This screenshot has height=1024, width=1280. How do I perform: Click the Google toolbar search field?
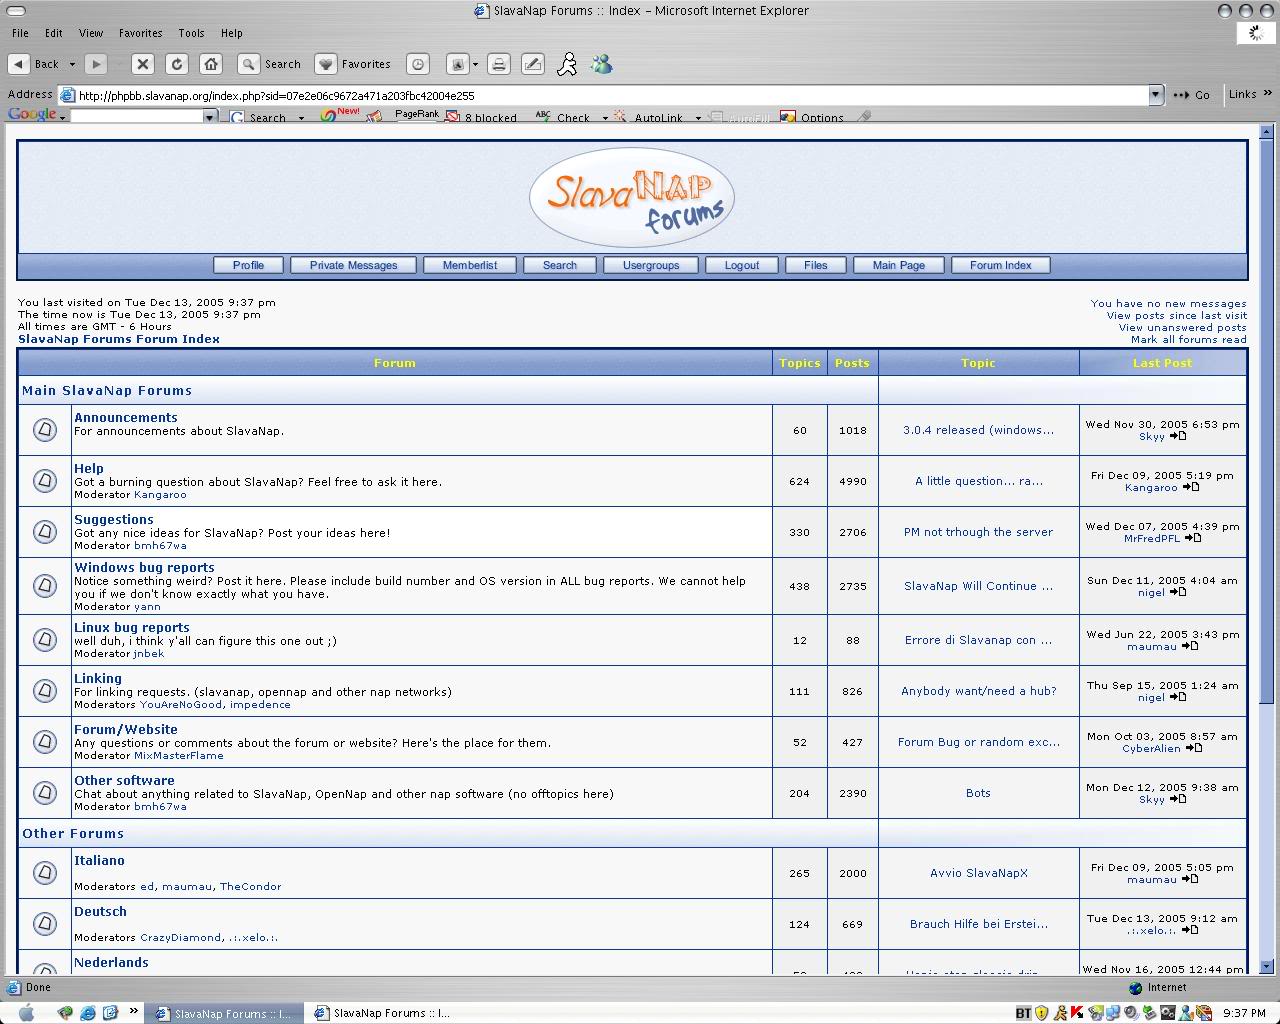[x=137, y=117]
